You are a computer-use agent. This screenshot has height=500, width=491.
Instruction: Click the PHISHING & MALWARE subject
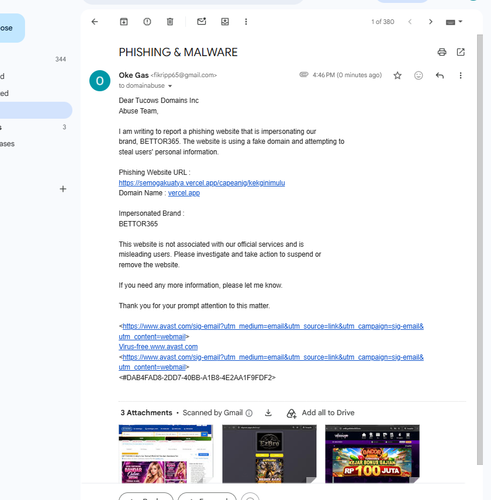pos(178,52)
